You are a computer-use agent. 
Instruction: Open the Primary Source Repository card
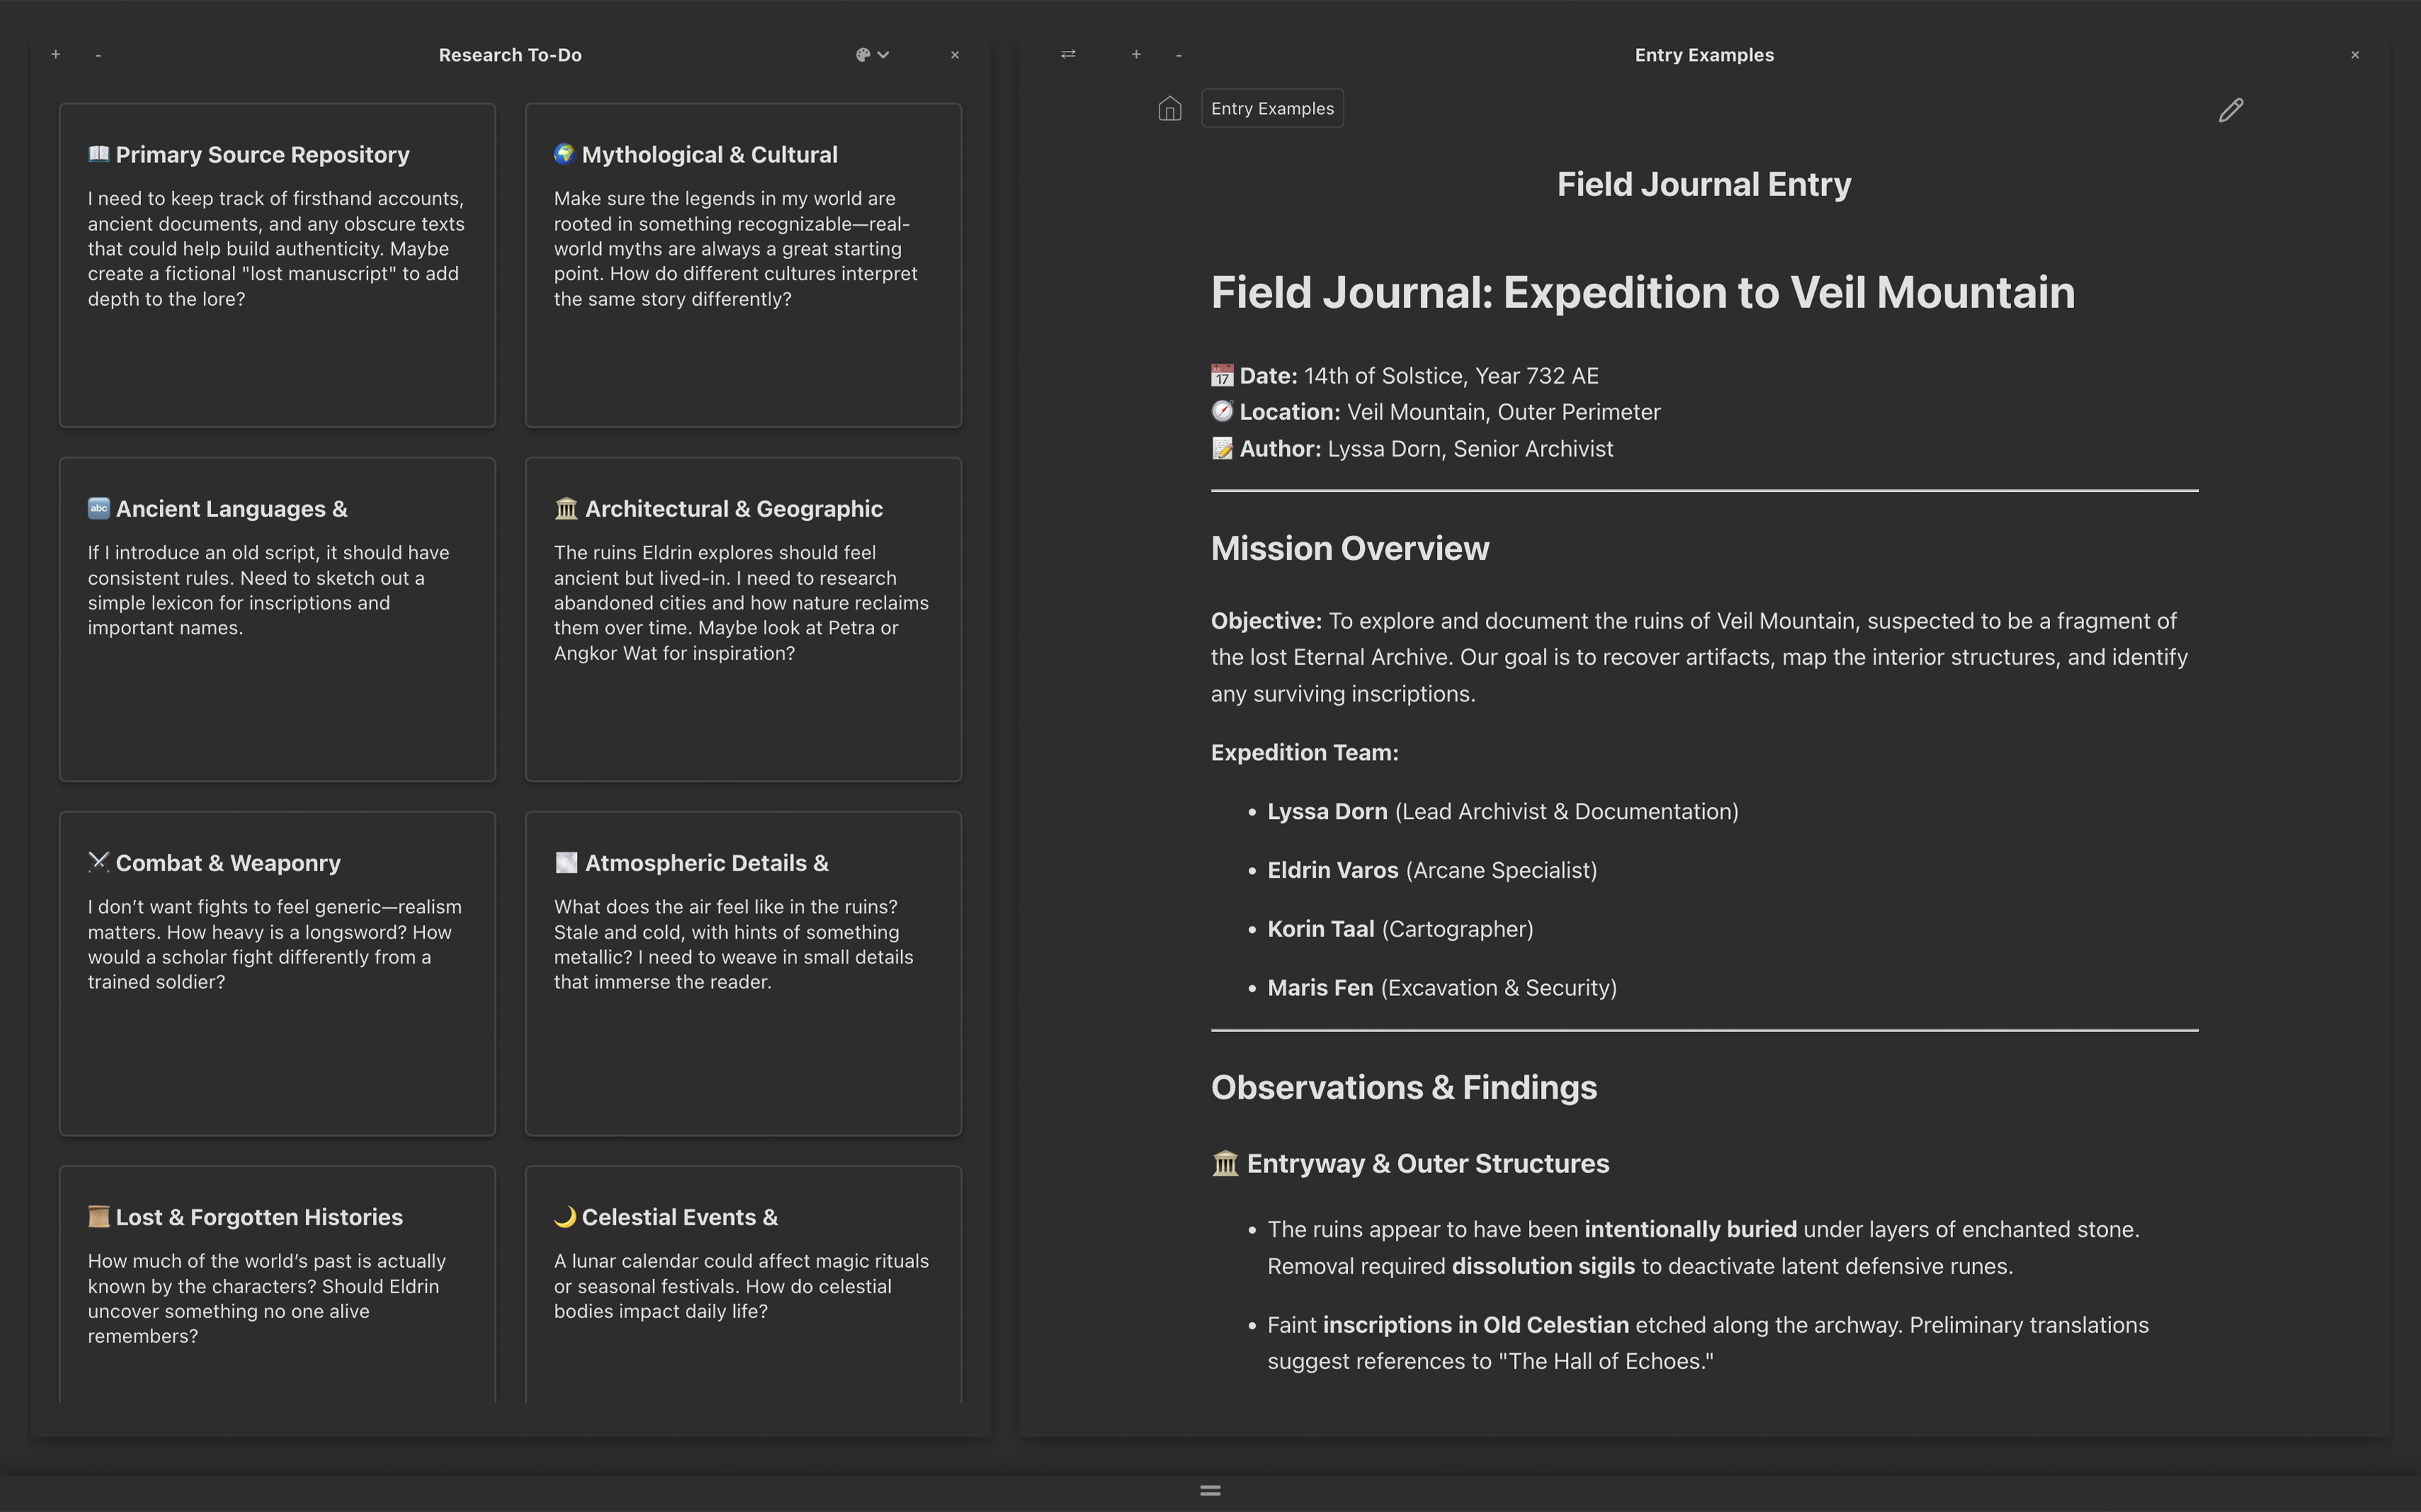click(x=277, y=265)
